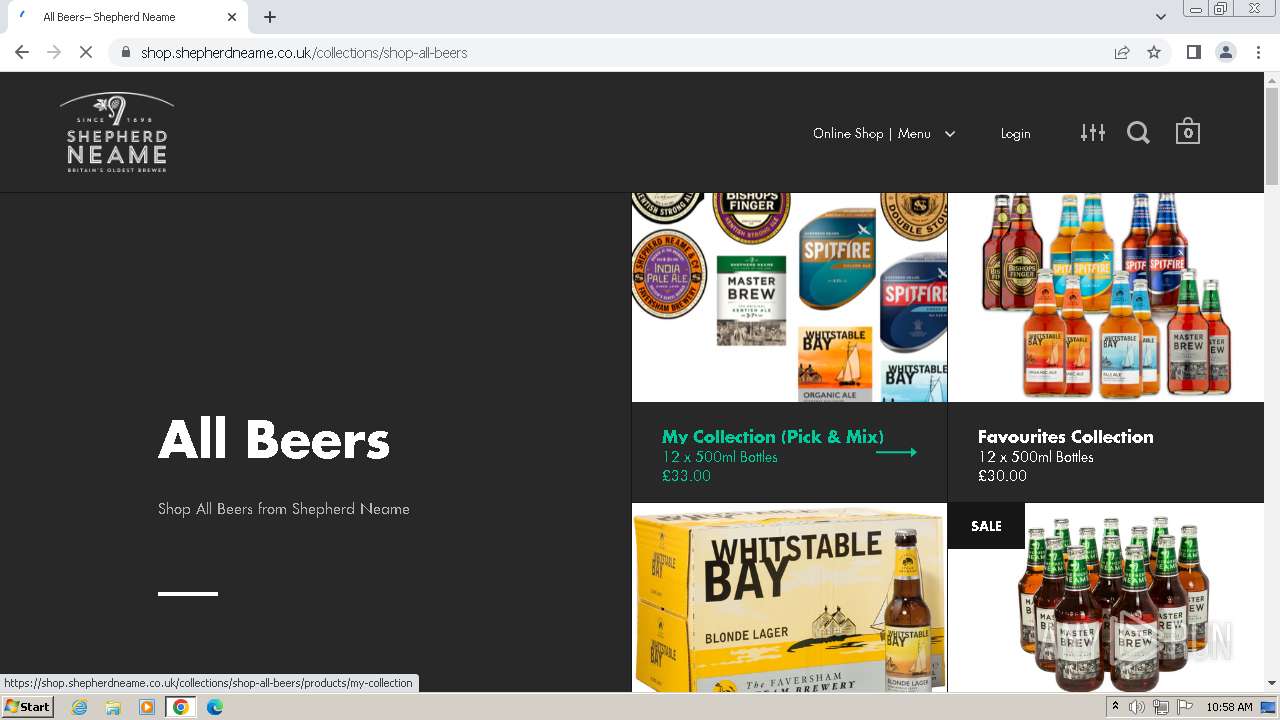The image size is (1280, 720).
Task: Click the '12 x 500ml Bottles' text under My Collection
Action: 719,457
